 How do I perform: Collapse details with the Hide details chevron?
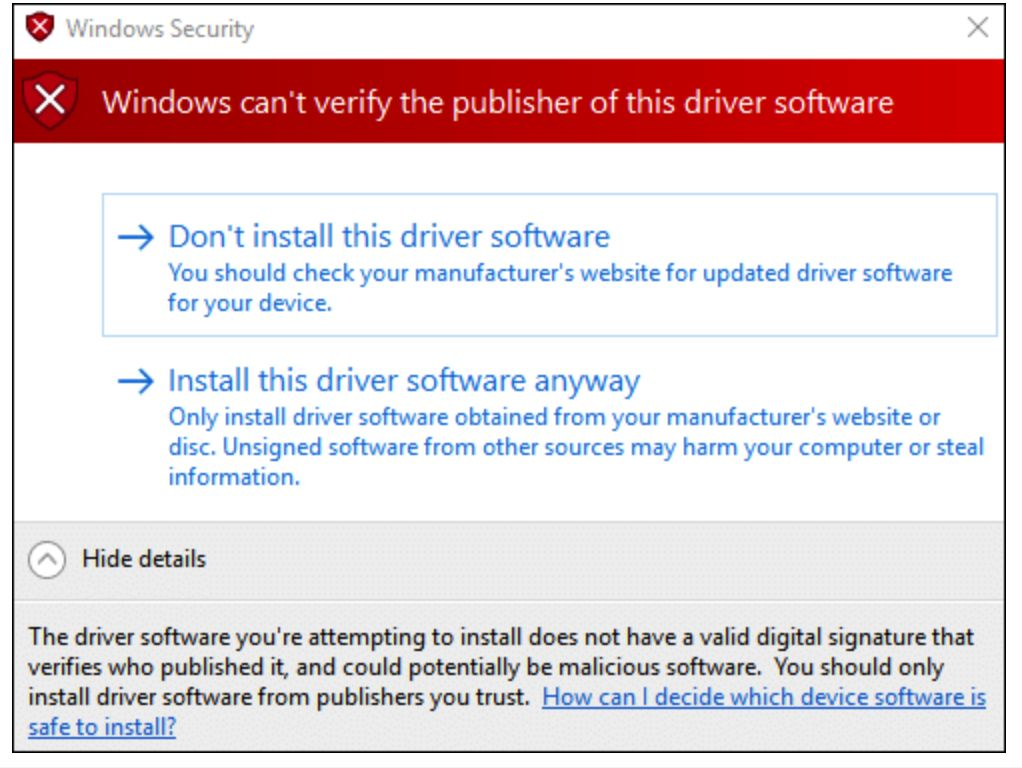pyautogui.click(x=47, y=560)
